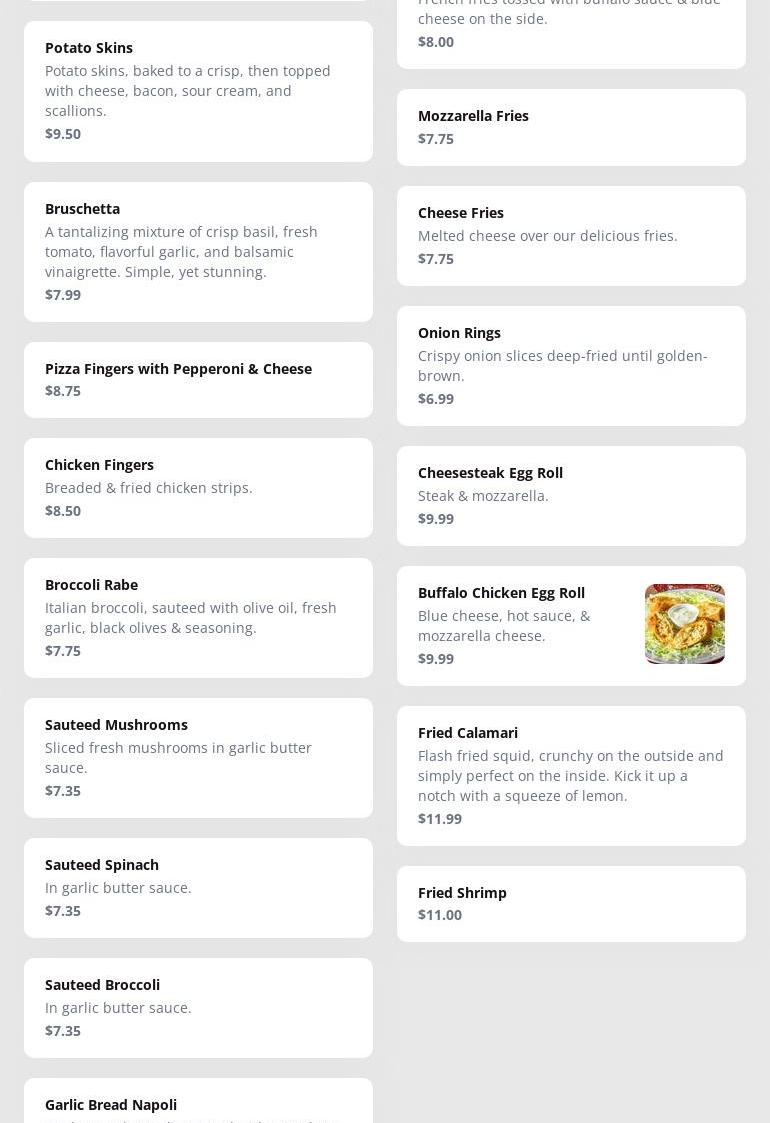
Task: Open the Garlic Bread Napoli item
Action: click(198, 1103)
